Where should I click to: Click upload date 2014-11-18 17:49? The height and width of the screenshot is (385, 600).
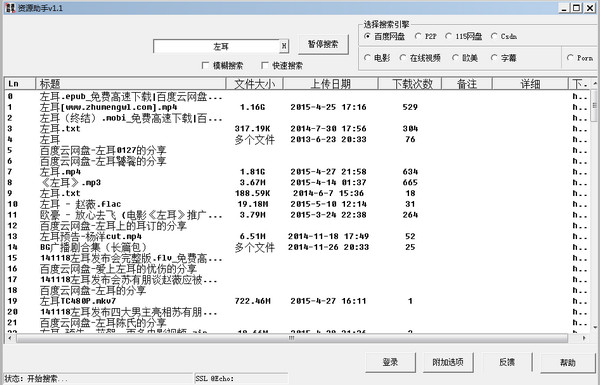click(328, 237)
